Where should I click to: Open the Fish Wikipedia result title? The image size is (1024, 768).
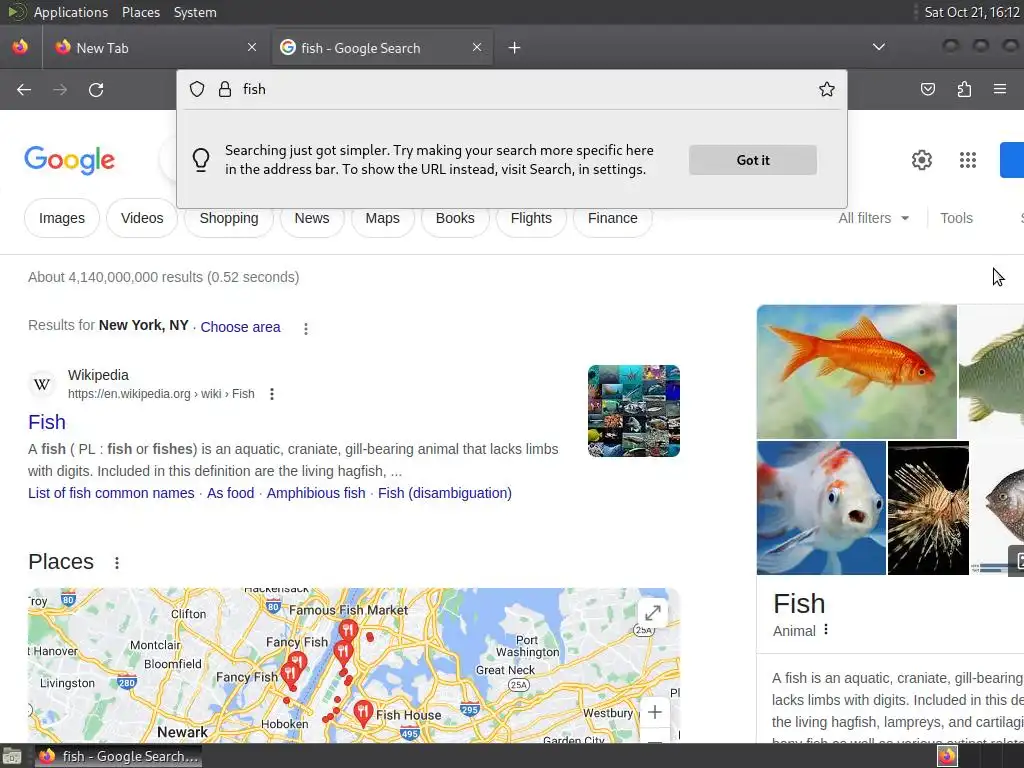(x=47, y=422)
